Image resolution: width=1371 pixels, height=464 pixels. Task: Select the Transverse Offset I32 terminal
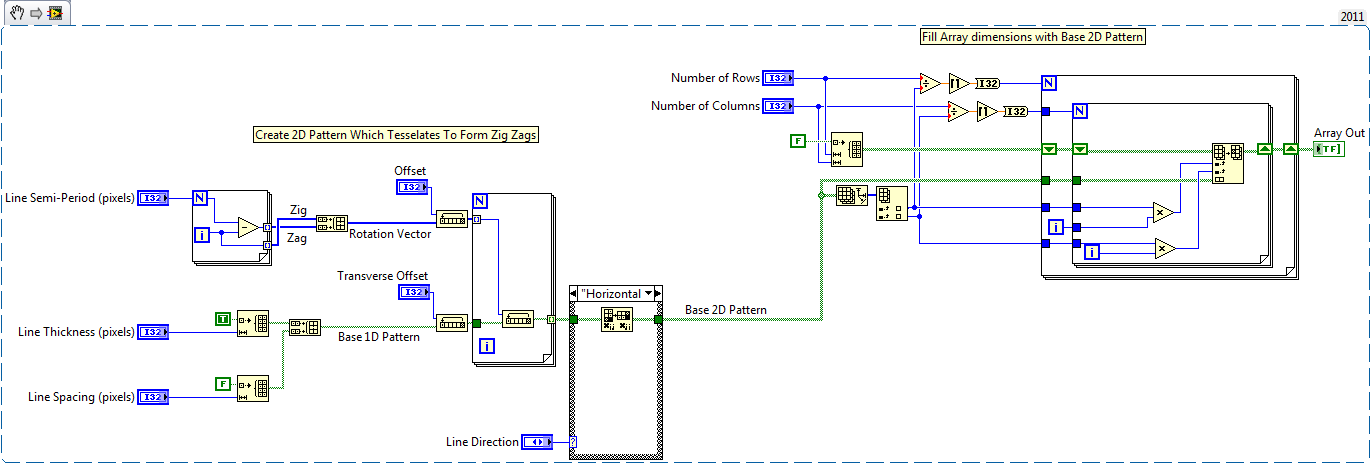point(412,292)
